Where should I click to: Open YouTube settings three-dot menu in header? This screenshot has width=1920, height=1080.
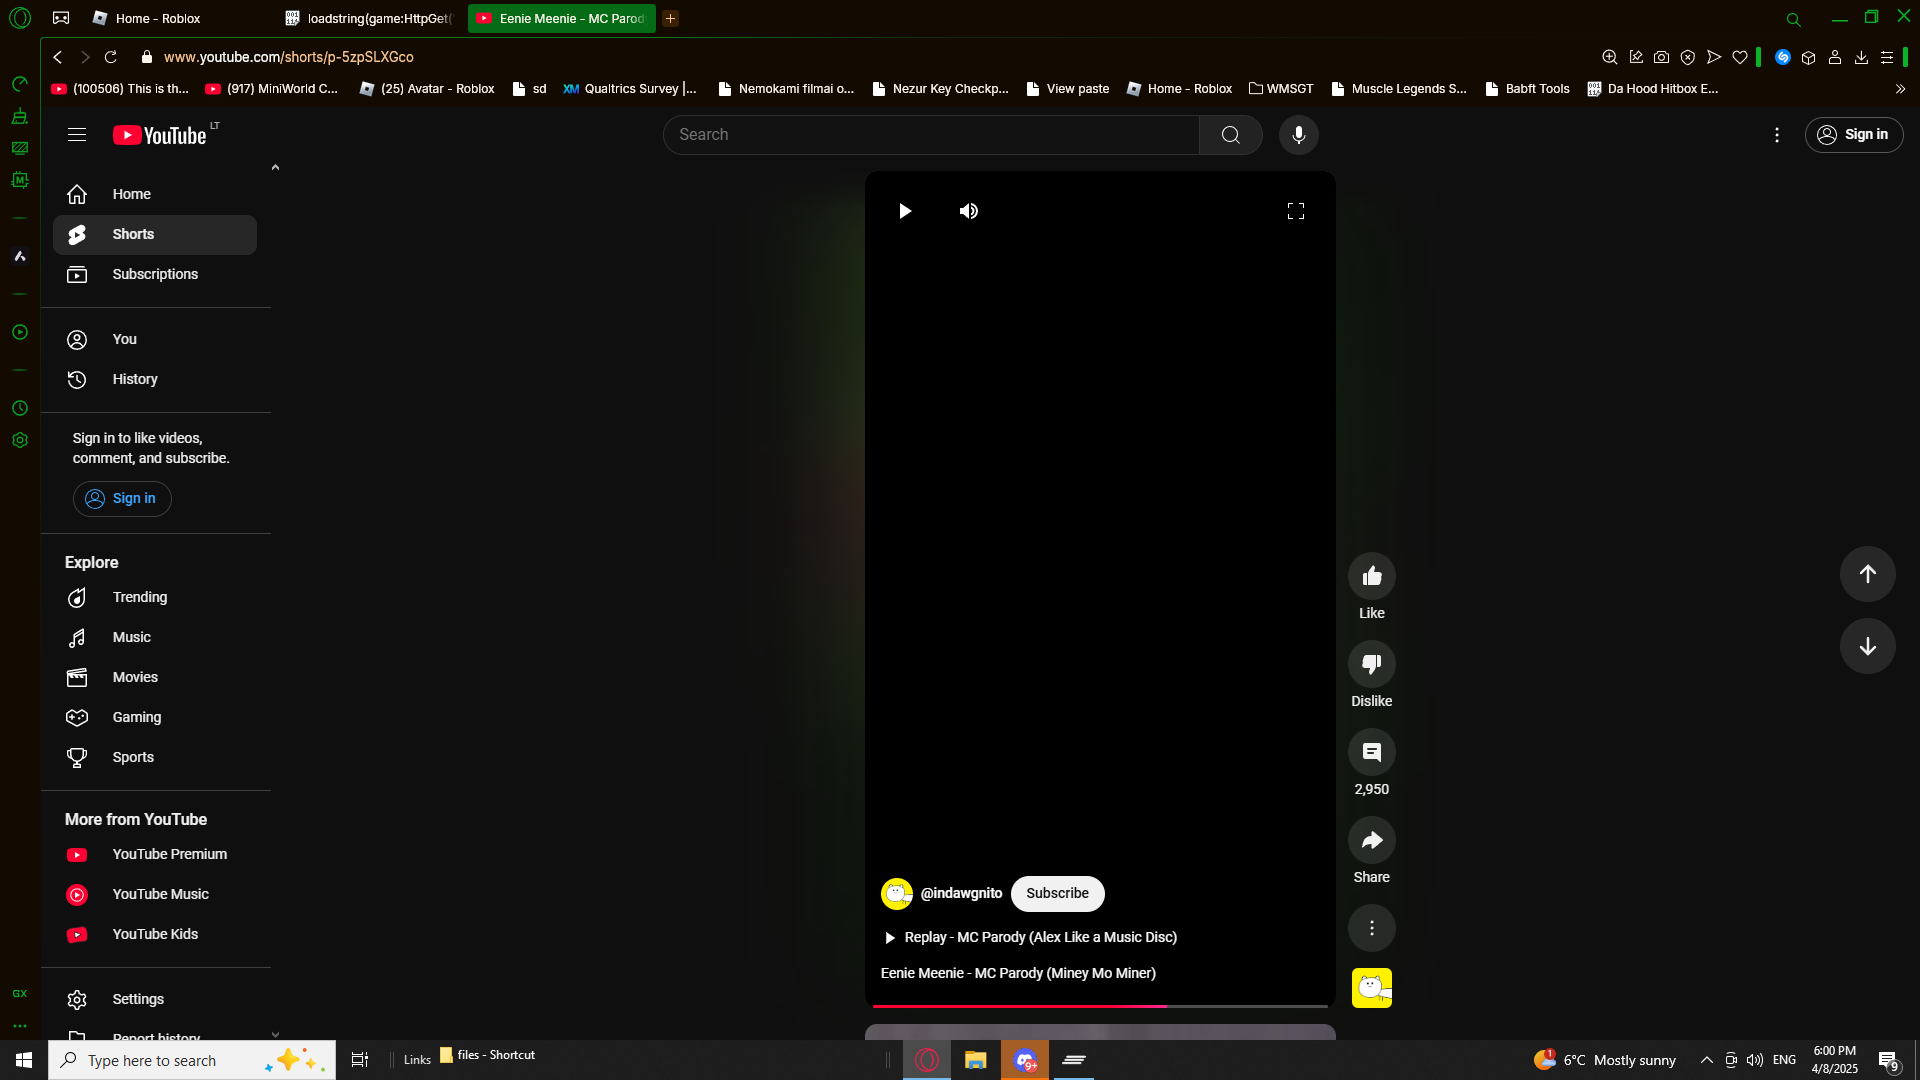(1776, 135)
